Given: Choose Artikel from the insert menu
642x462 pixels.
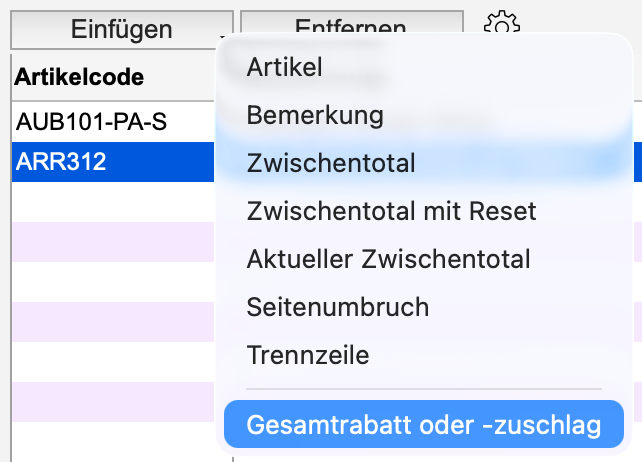Looking at the screenshot, I should click(x=285, y=68).
